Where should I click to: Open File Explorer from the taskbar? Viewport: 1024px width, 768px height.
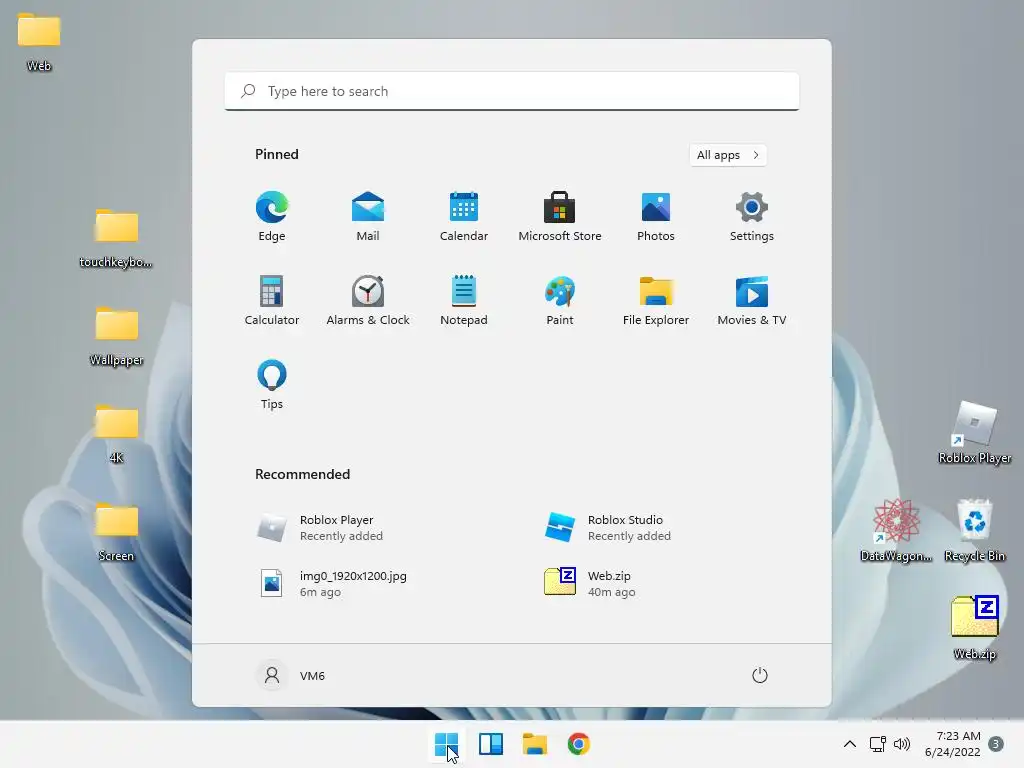pyautogui.click(x=535, y=744)
